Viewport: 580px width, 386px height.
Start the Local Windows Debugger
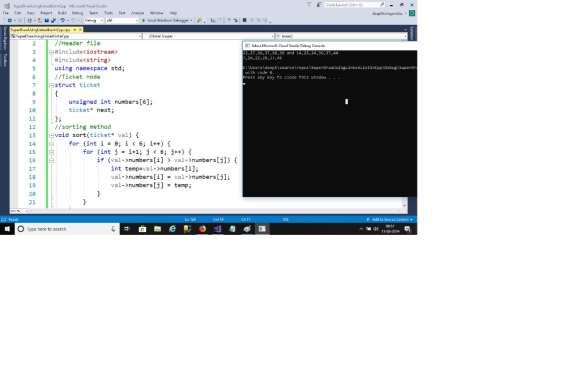167,20
